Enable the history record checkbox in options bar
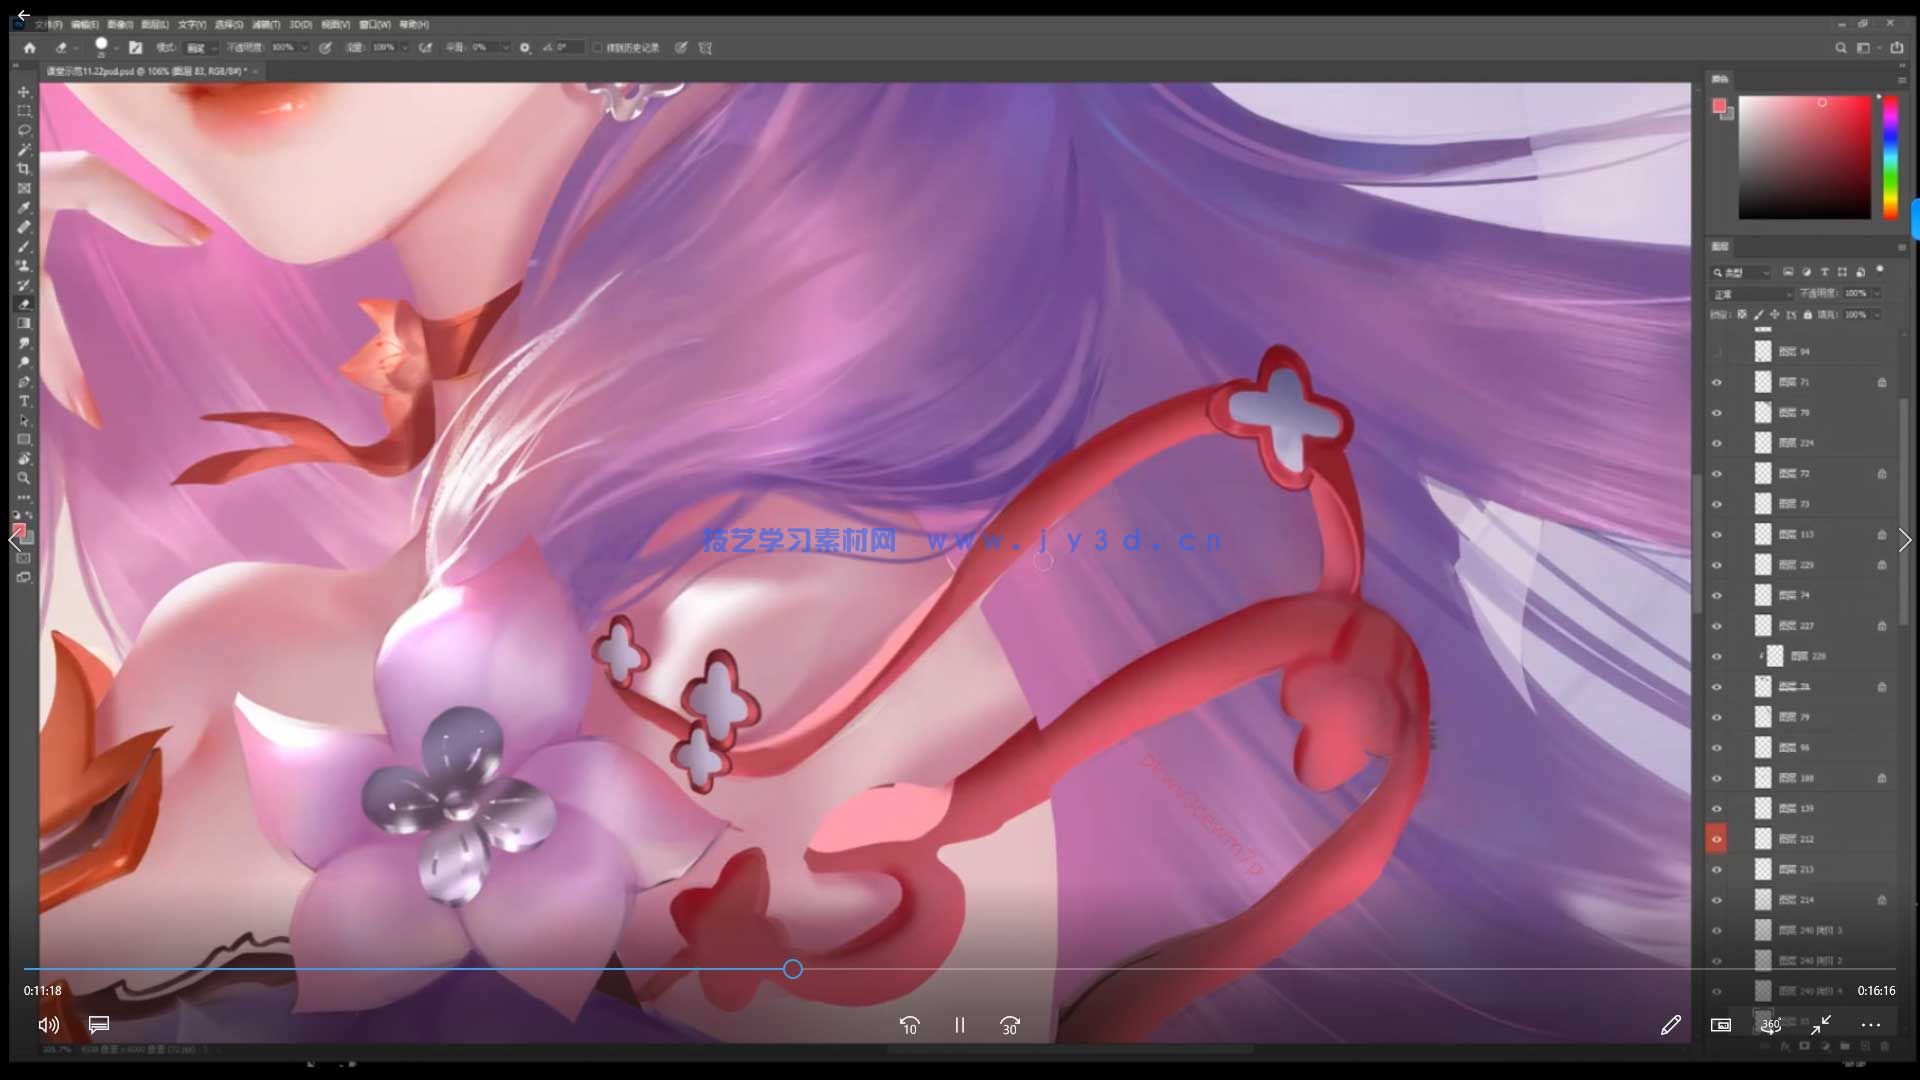Screen dimensions: 1920x1080 coord(598,47)
